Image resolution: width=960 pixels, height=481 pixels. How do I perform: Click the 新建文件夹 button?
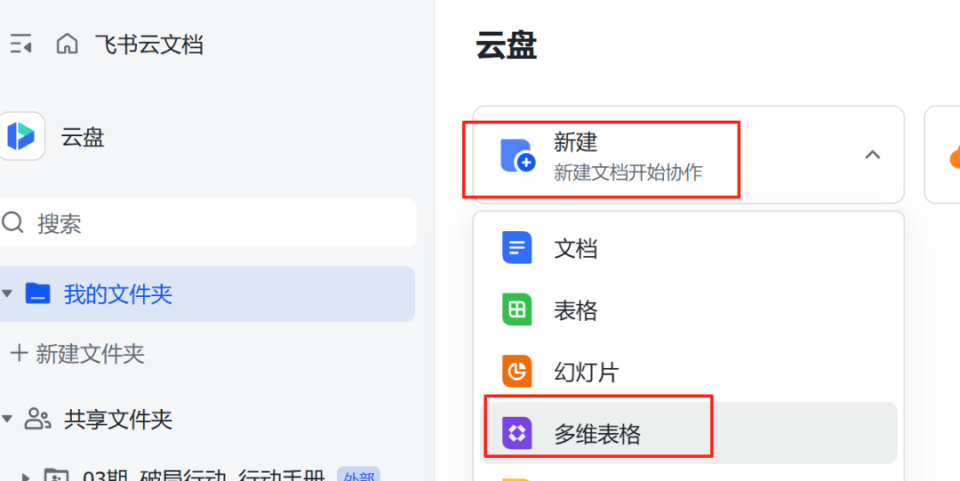[x=78, y=353]
